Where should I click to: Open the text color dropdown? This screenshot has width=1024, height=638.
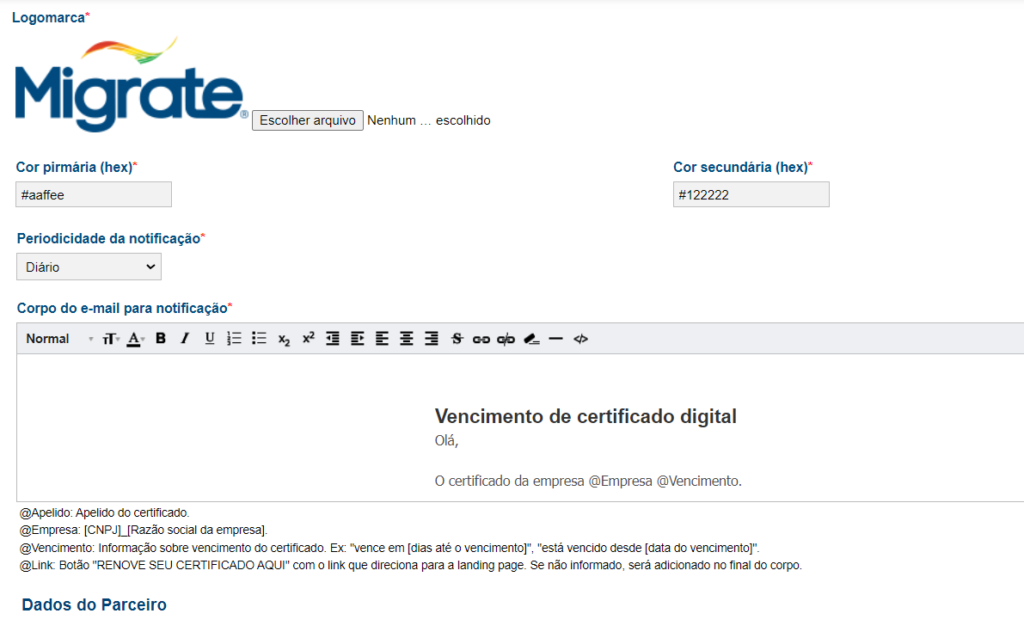[x=135, y=339]
